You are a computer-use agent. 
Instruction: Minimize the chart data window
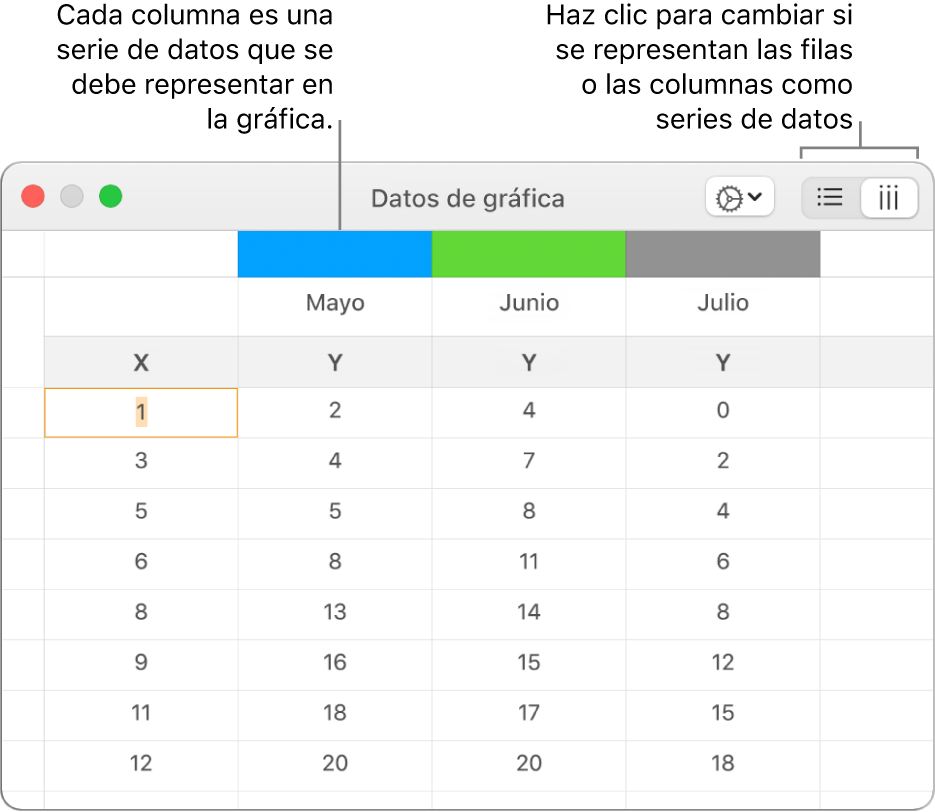pos(72,197)
